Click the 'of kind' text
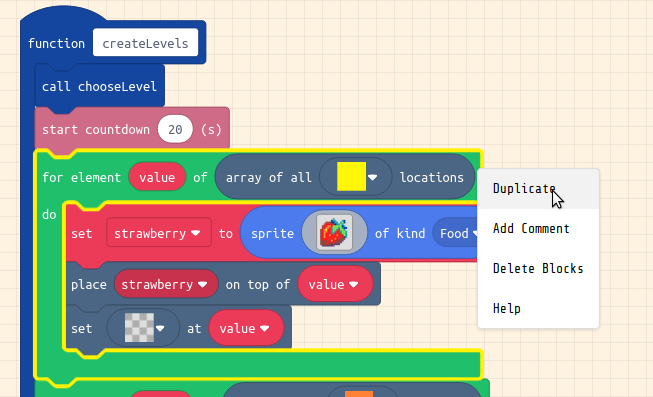The height and width of the screenshot is (397, 653). click(x=400, y=234)
